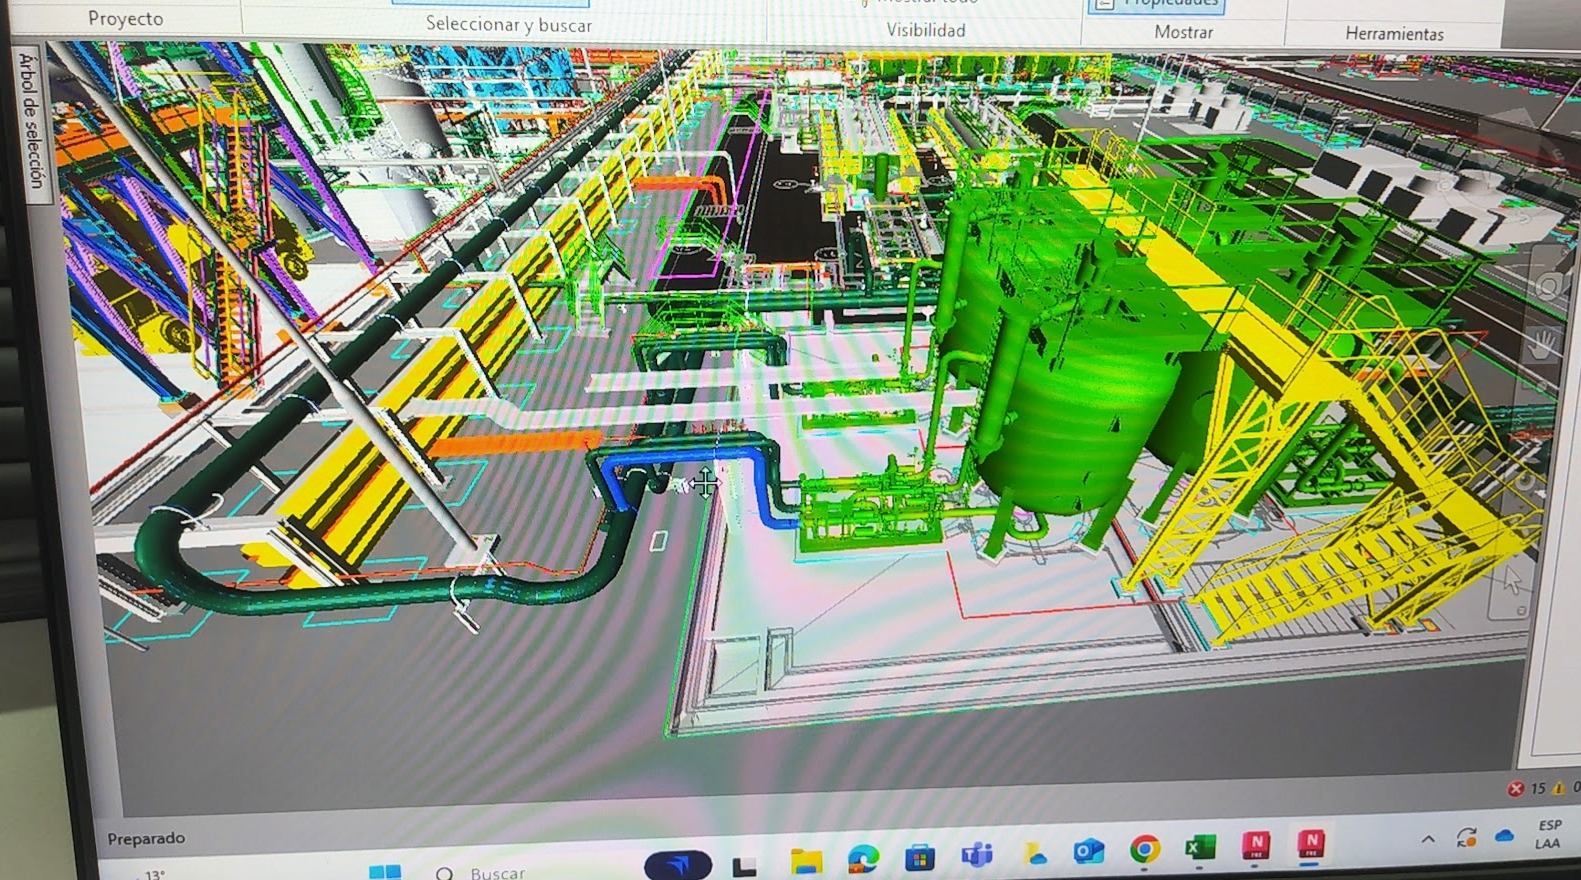The height and width of the screenshot is (880, 1581).
Task: Expand the Seleccionar y buscar panel
Action: 508,25
